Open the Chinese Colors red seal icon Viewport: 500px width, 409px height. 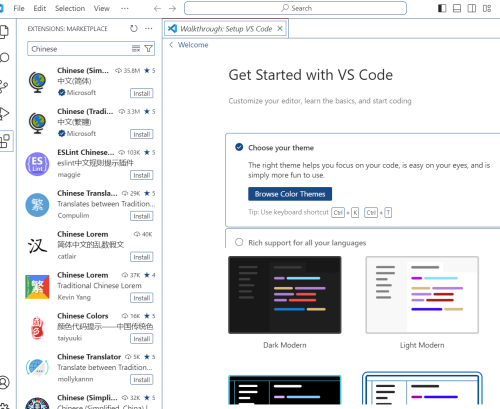point(37,328)
